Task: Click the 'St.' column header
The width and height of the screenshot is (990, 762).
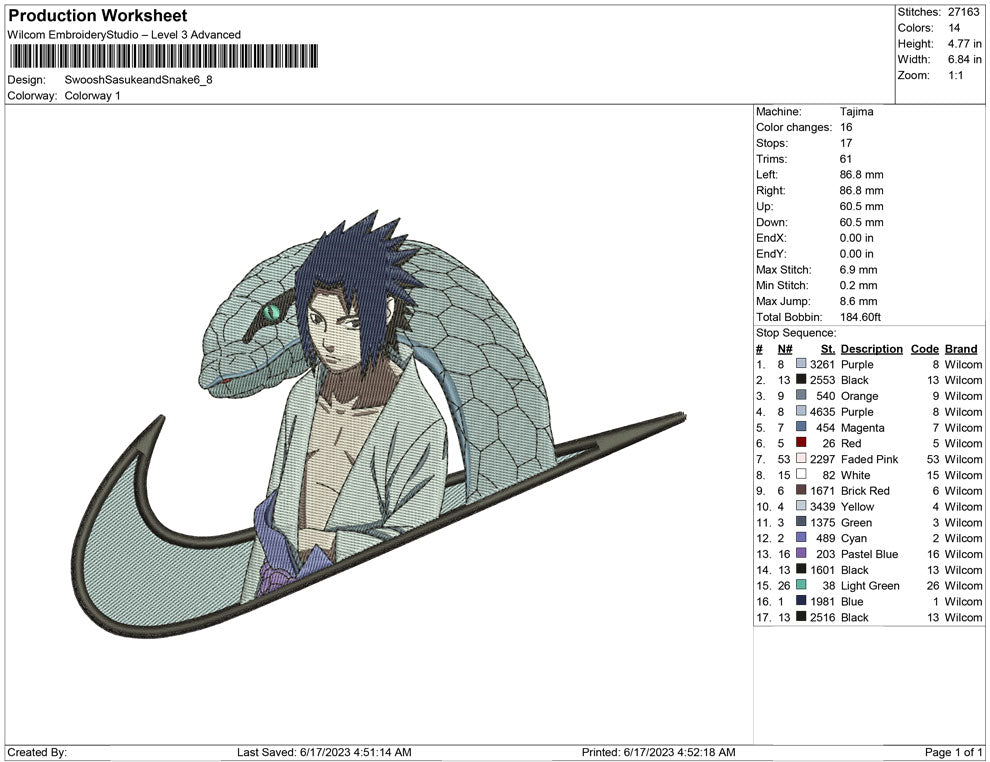Action: 828,349
